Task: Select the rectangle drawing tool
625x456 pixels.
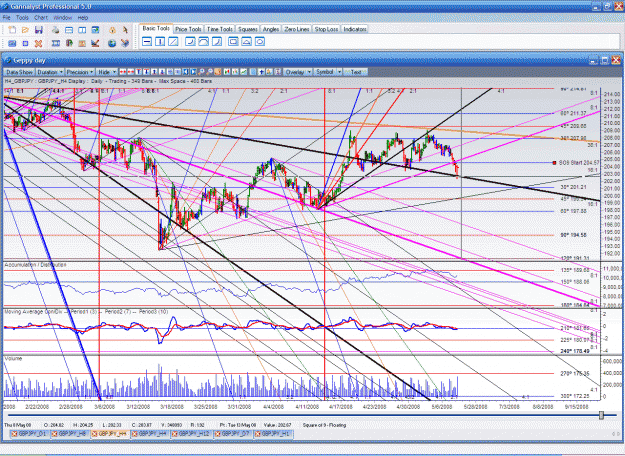Action: [234, 41]
